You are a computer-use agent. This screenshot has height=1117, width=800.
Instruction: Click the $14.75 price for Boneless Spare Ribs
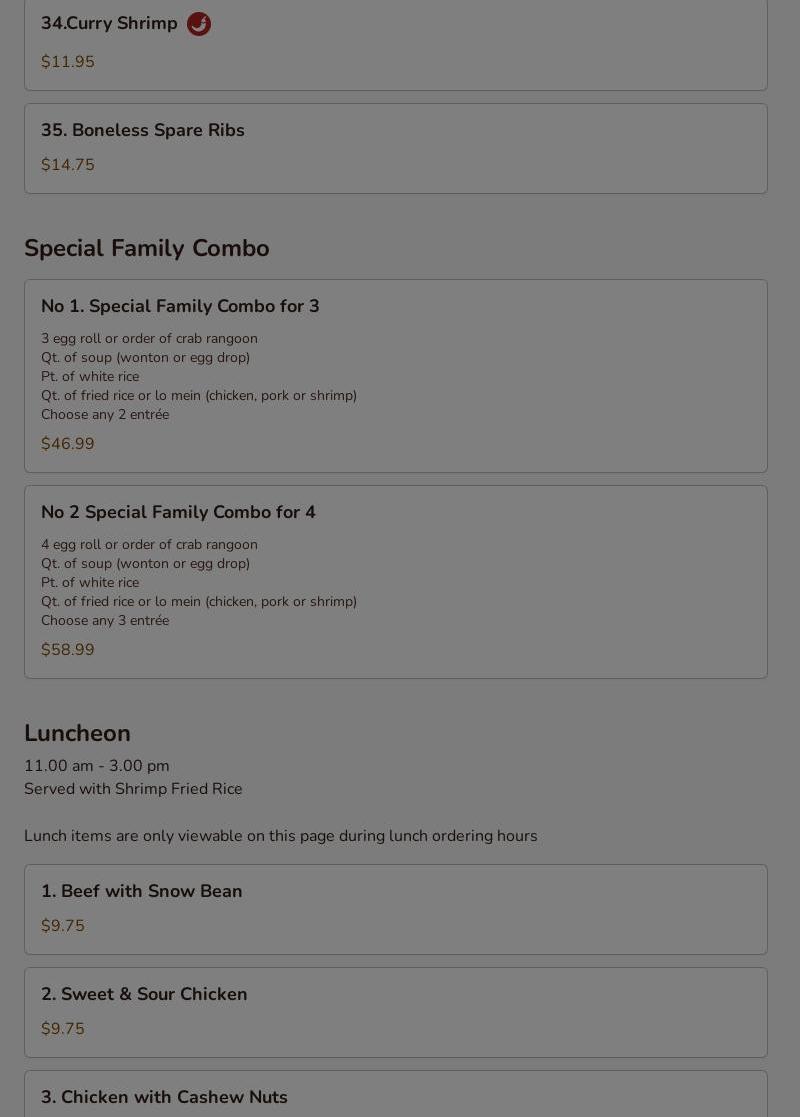pyautogui.click(x=68, y=165)
